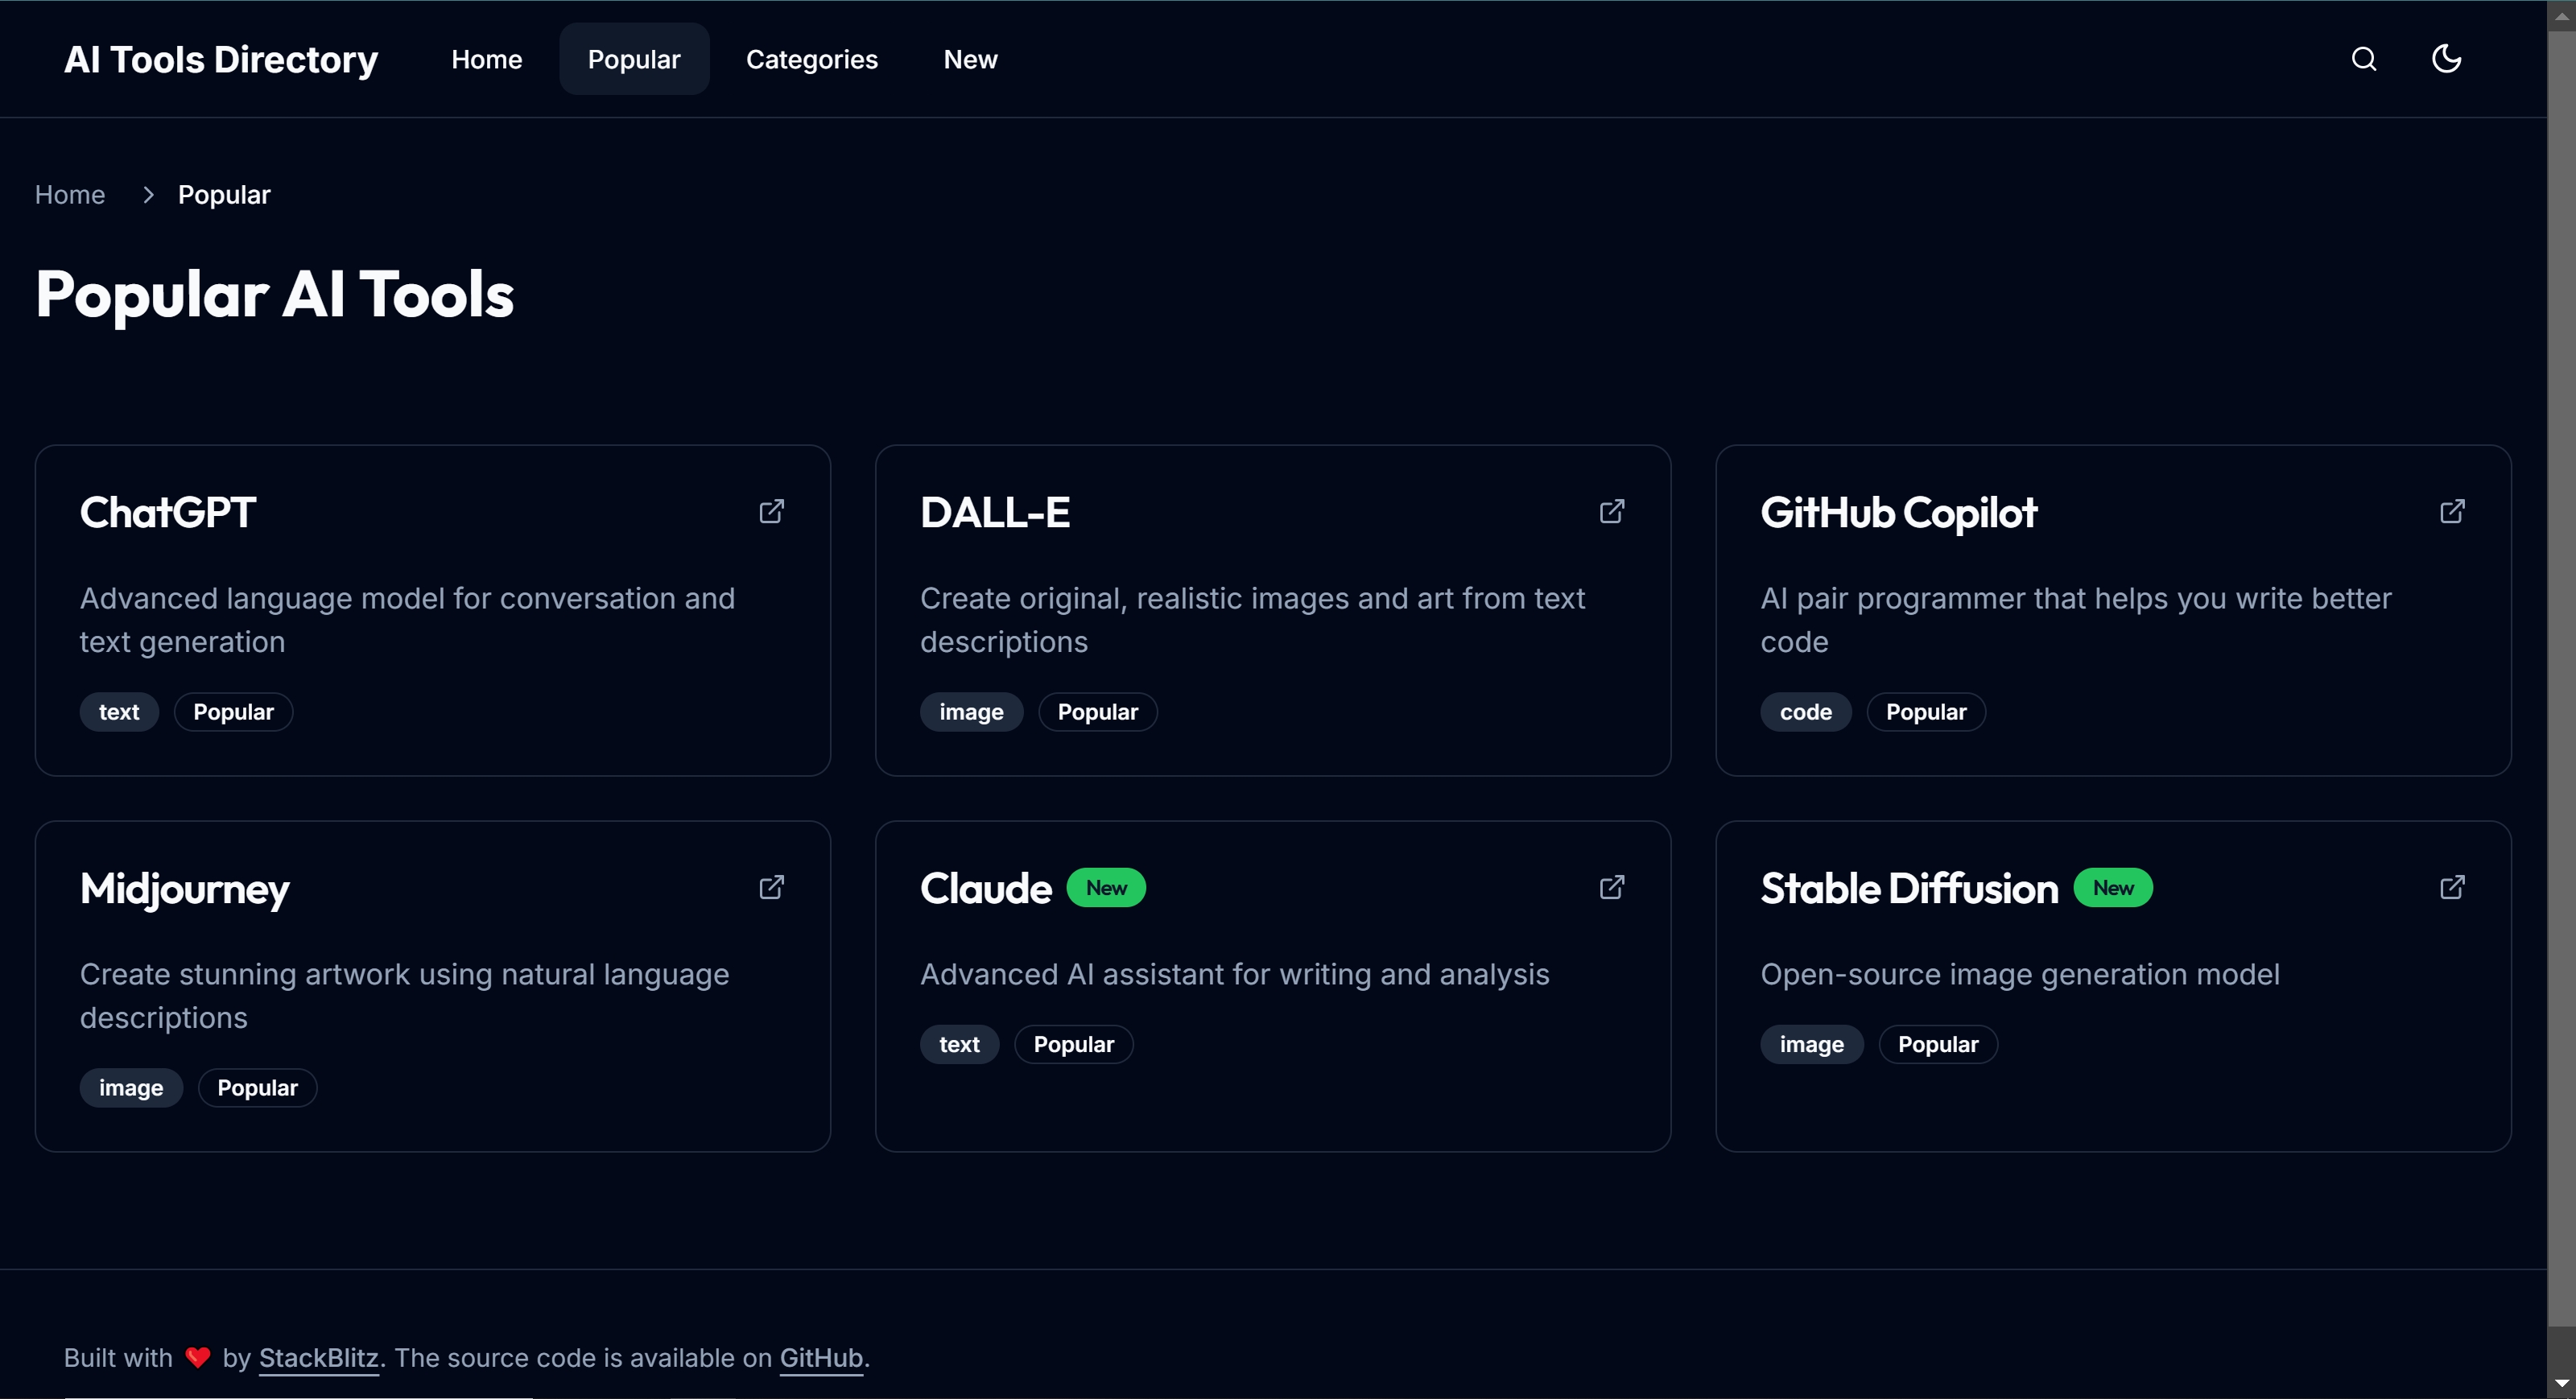Click the text tag on Claude card

click(x=960, y=1042)
